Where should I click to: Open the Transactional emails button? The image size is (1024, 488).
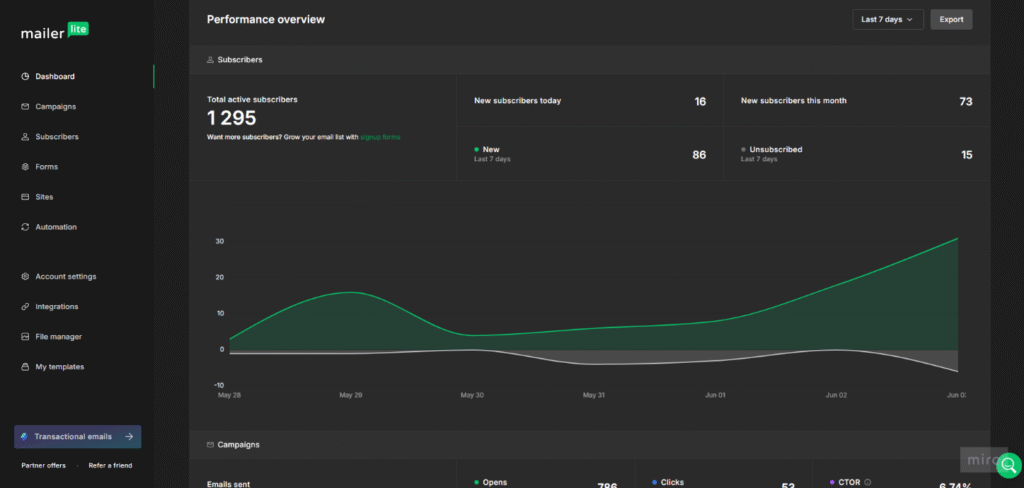[78, 437]
